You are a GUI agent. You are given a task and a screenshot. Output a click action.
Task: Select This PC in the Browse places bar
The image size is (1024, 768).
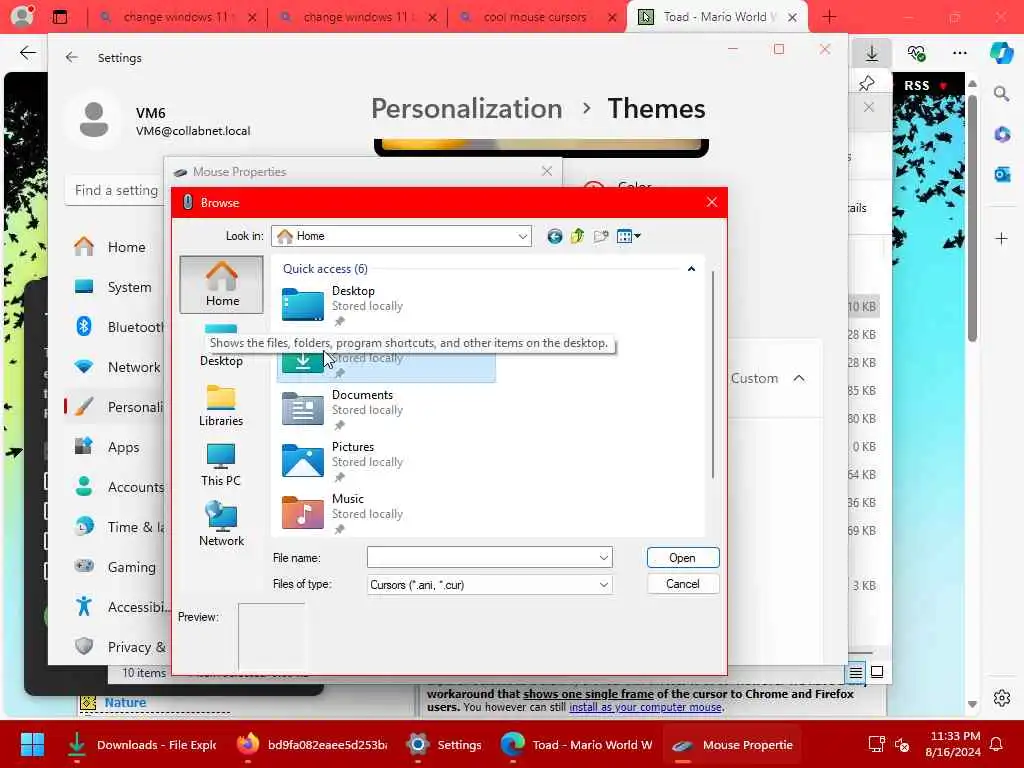pos(221,465)
